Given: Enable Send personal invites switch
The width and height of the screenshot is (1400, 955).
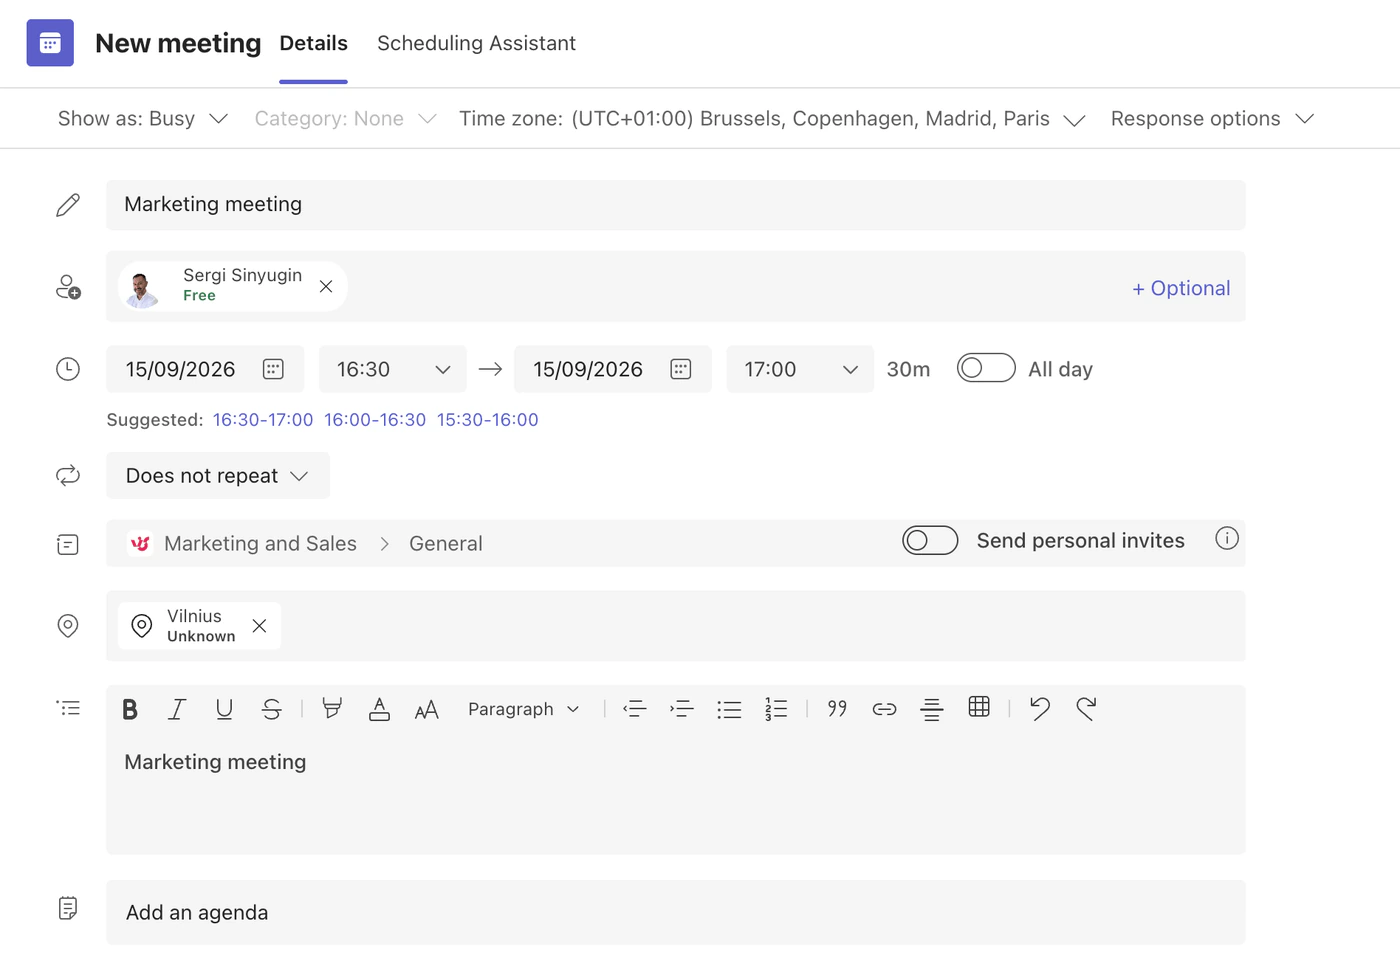Looking at the screenshot, I should click(930, 540).
